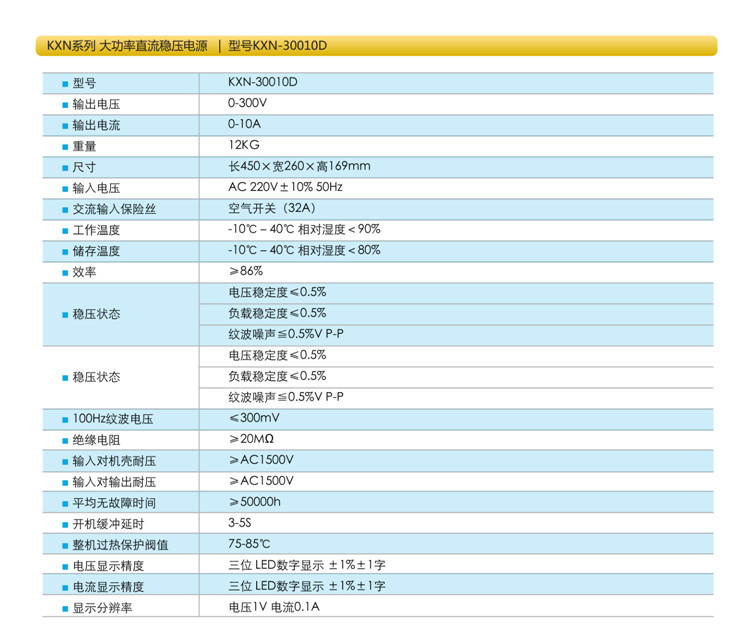The width and height of the screenshot is (755, 641).
Task: Click the '输出电流' row label
Action: point(96,125)
